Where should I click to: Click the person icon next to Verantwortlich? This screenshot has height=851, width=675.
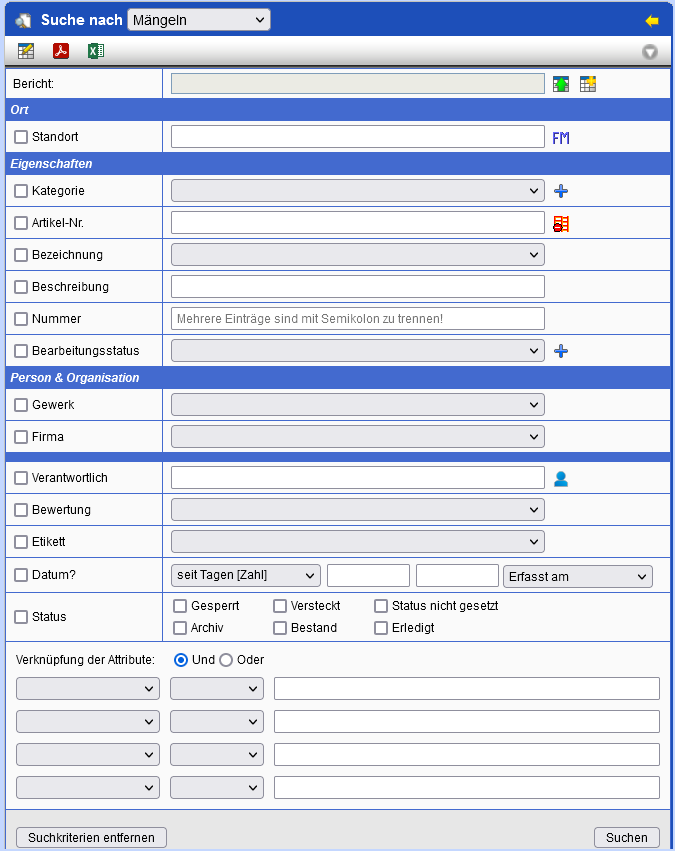tap(561, 478)
